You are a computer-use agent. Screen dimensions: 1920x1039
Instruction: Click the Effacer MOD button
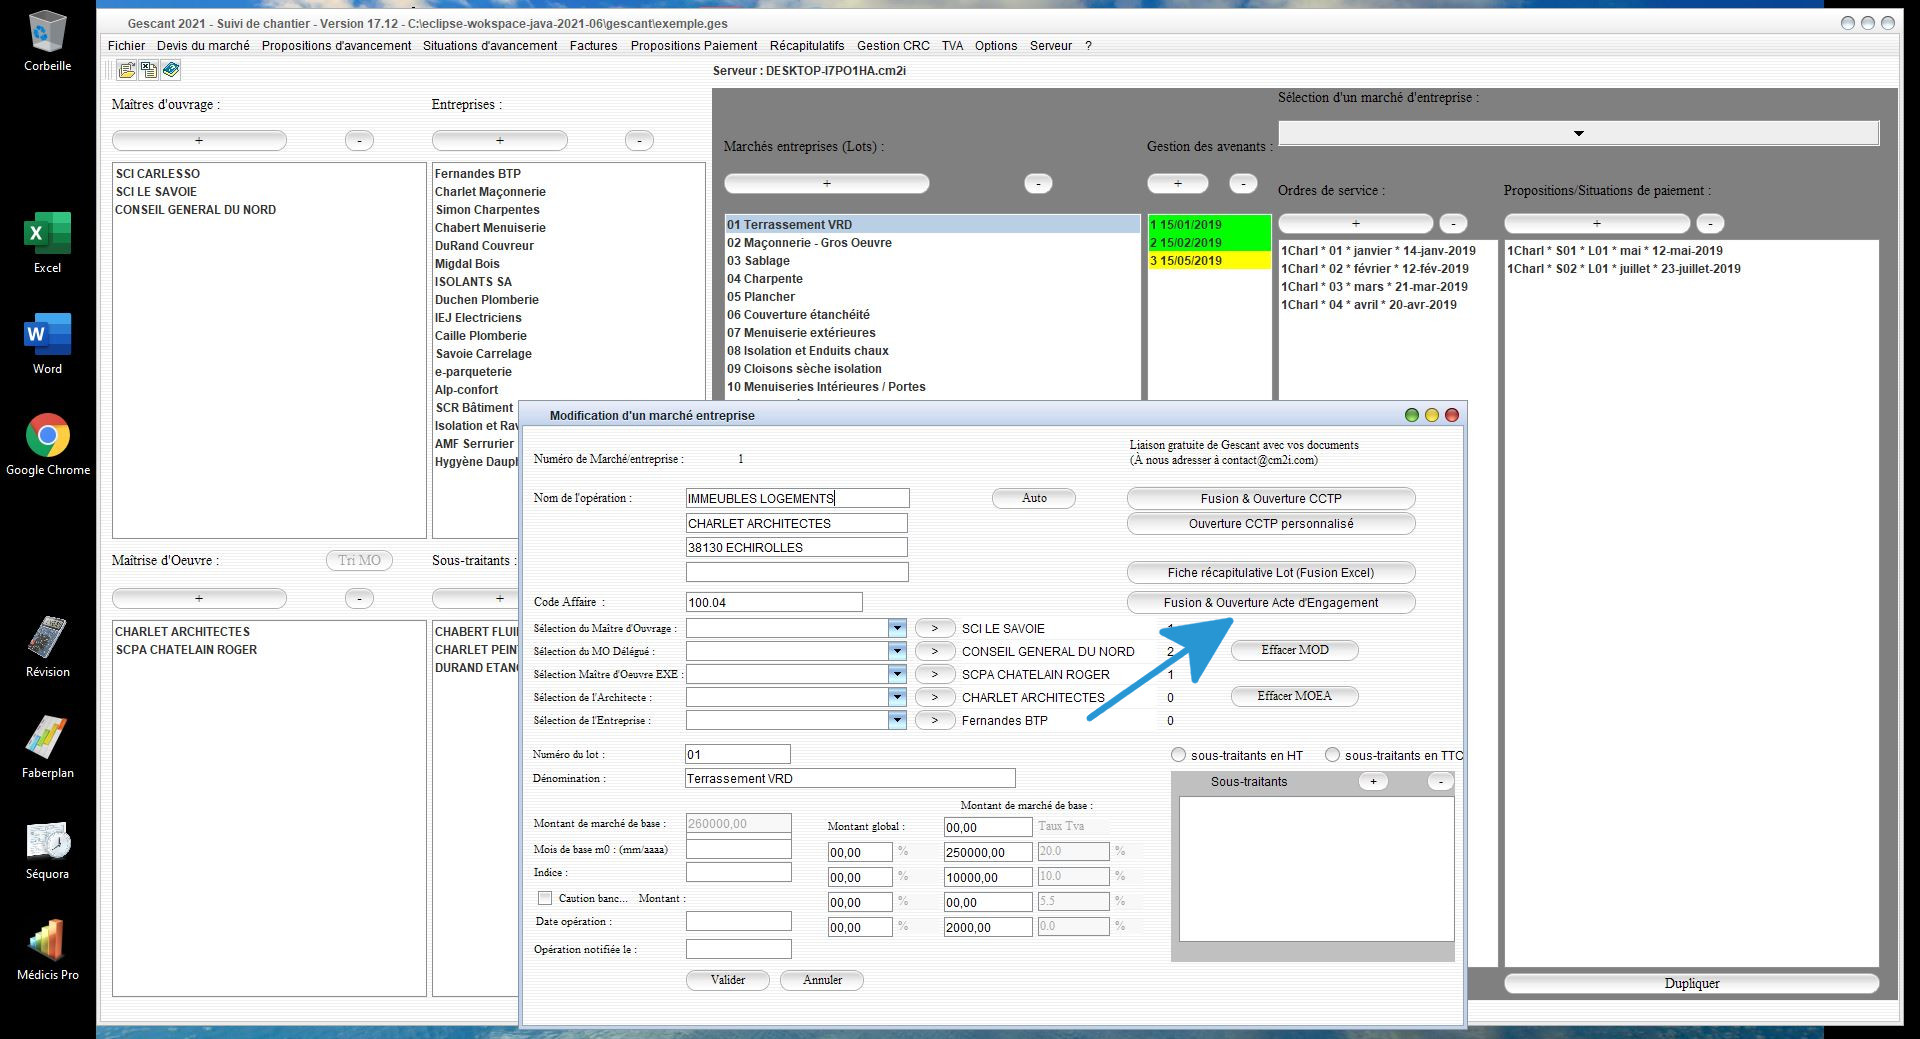pos(1295,650)
